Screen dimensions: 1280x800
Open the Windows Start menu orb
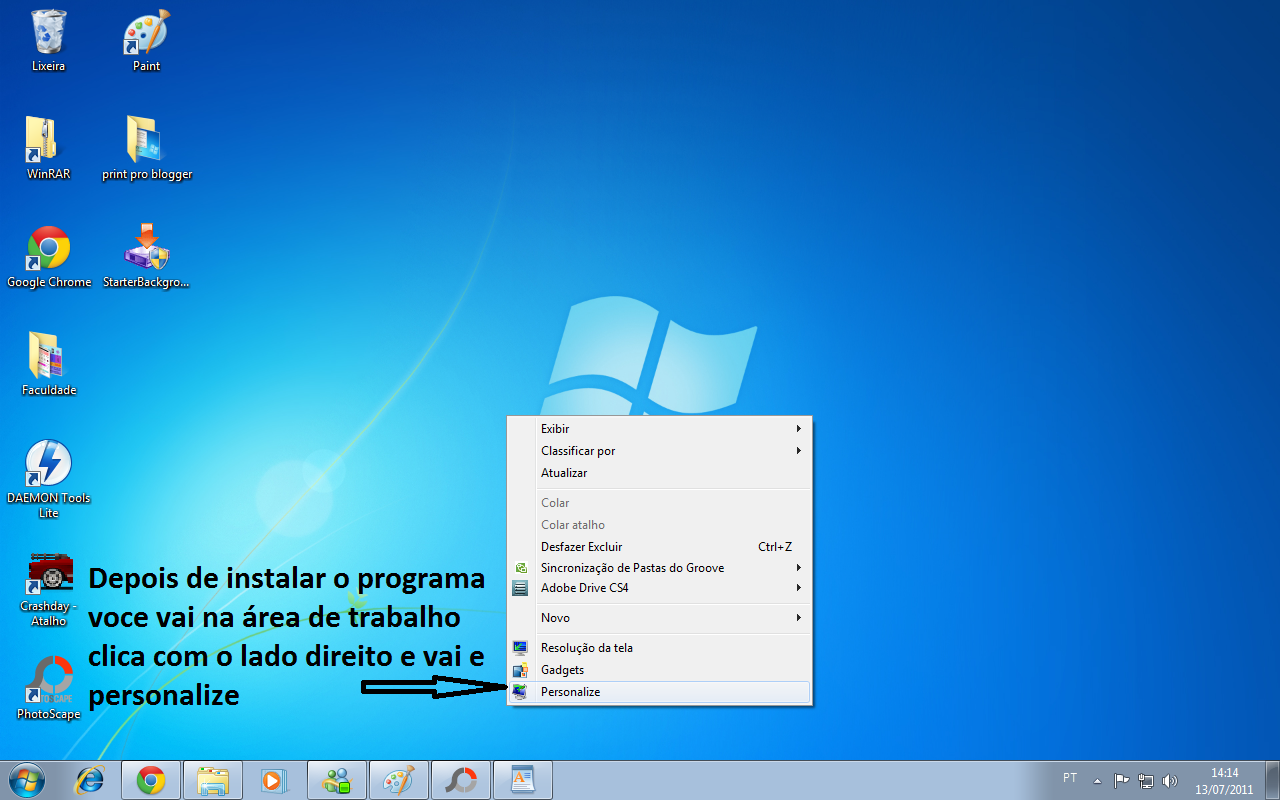coord(27,780)
